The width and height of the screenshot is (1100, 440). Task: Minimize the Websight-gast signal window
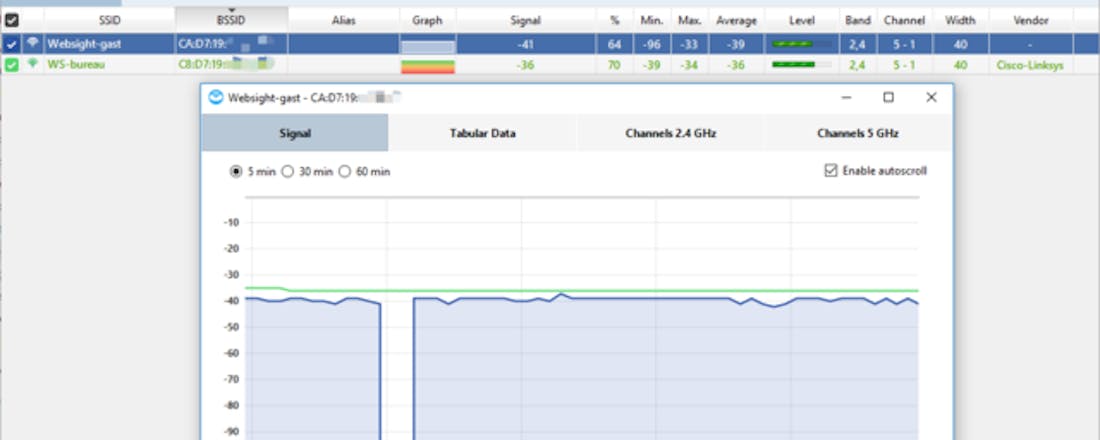(846, 97)
